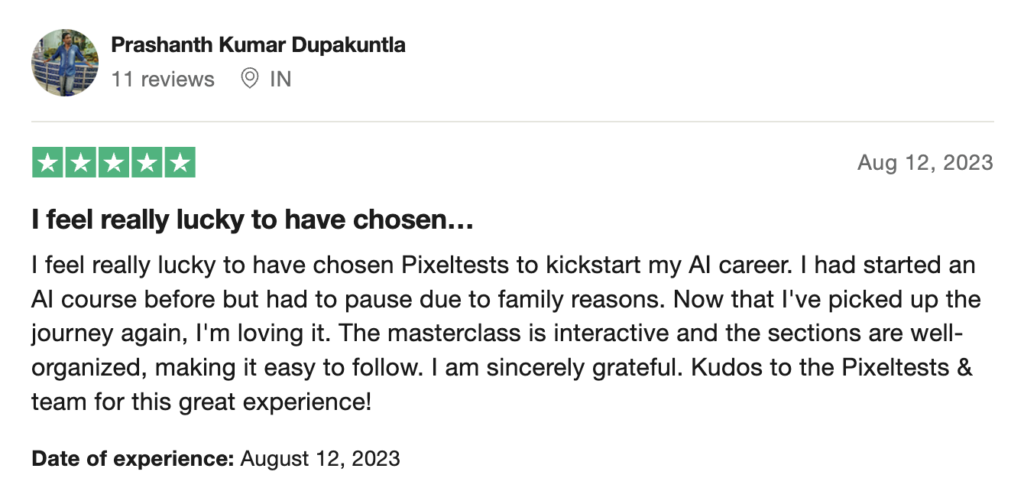Click the first green rating star
The height and width of the screenshot is (488, 1024).
pyautogui.click(x=48, y=162)
